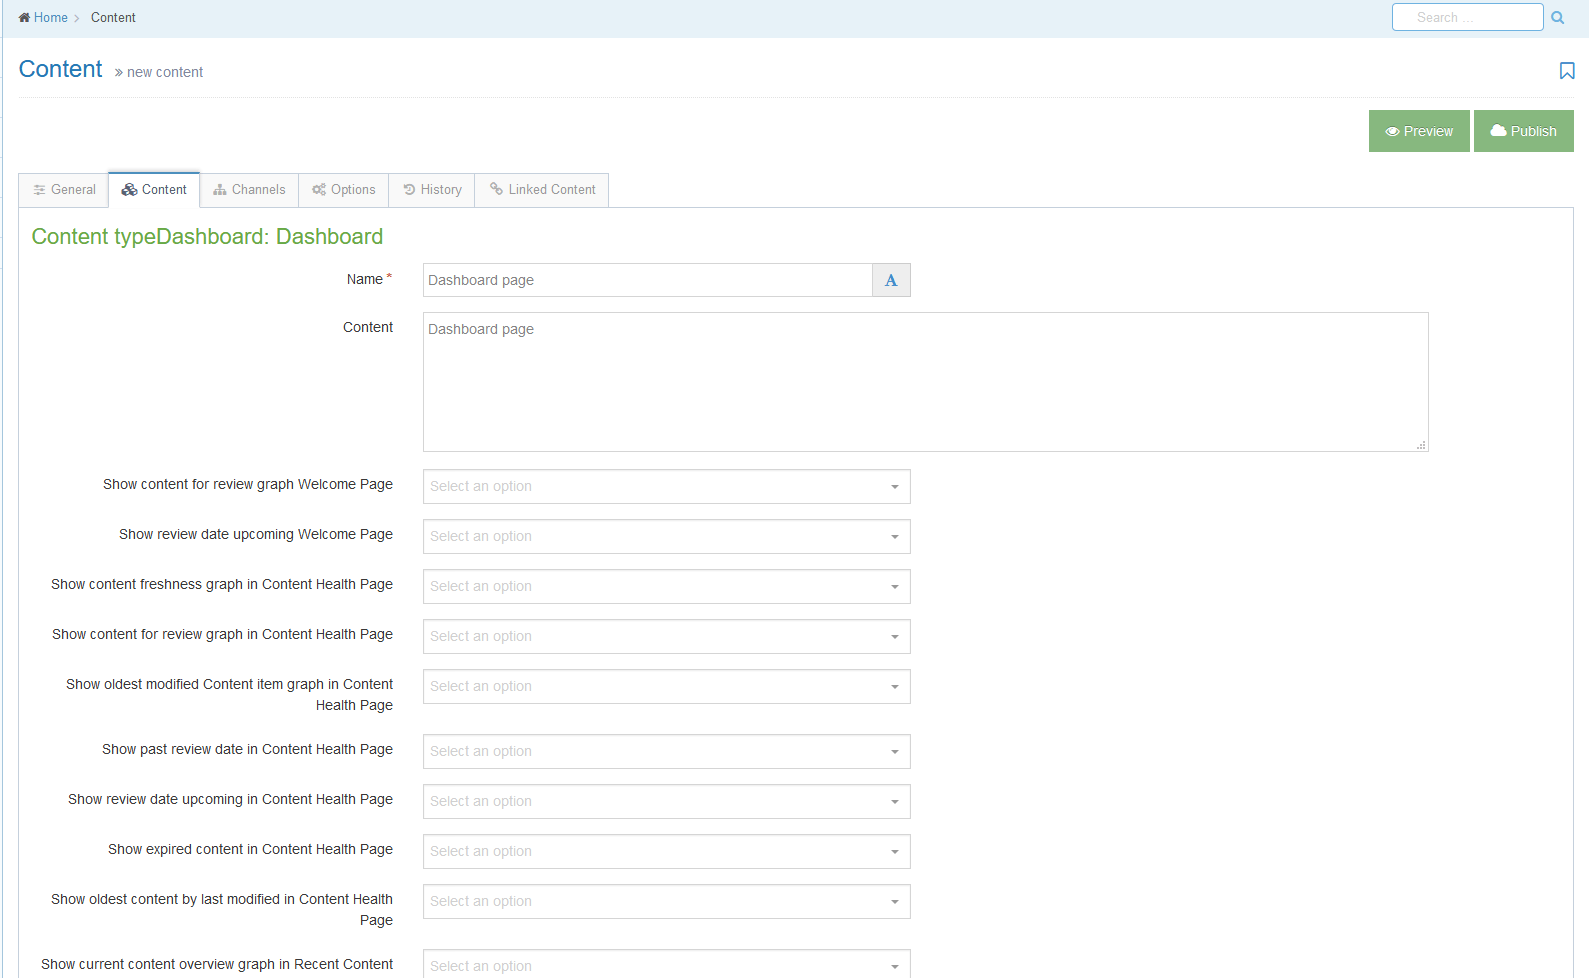
Task: Click the Content page heading
Action: (60, 69)
